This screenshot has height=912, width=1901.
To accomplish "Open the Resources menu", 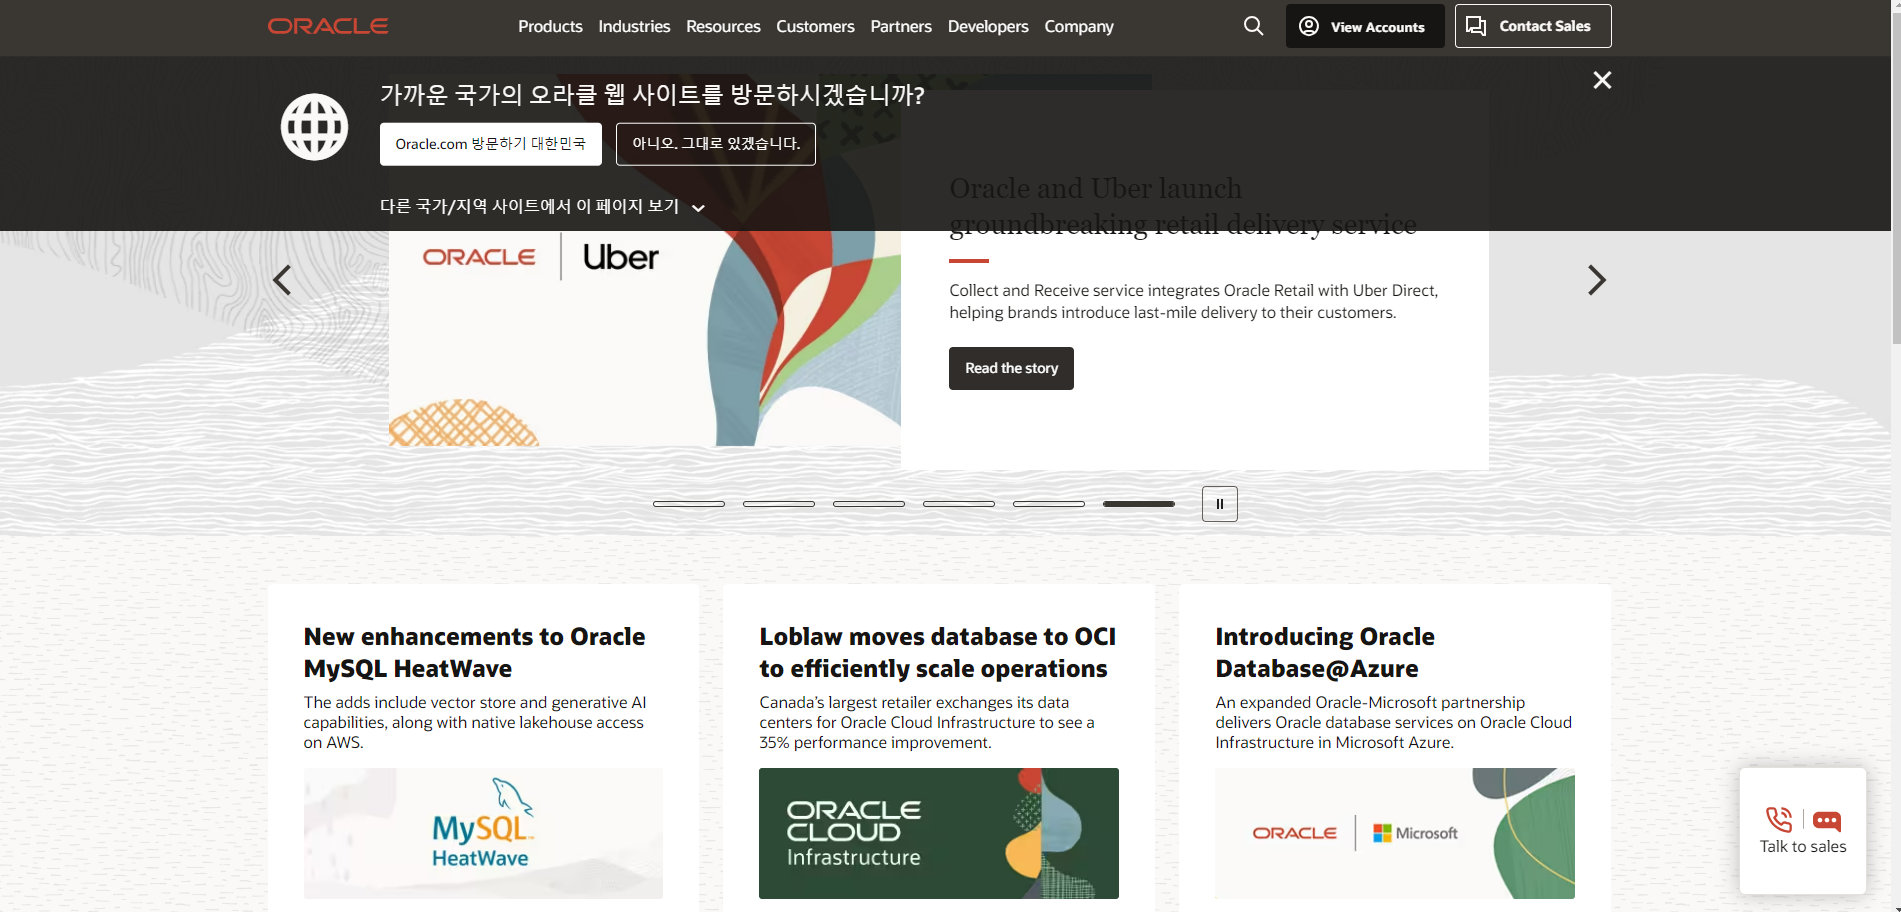I will tap(723, 26).
